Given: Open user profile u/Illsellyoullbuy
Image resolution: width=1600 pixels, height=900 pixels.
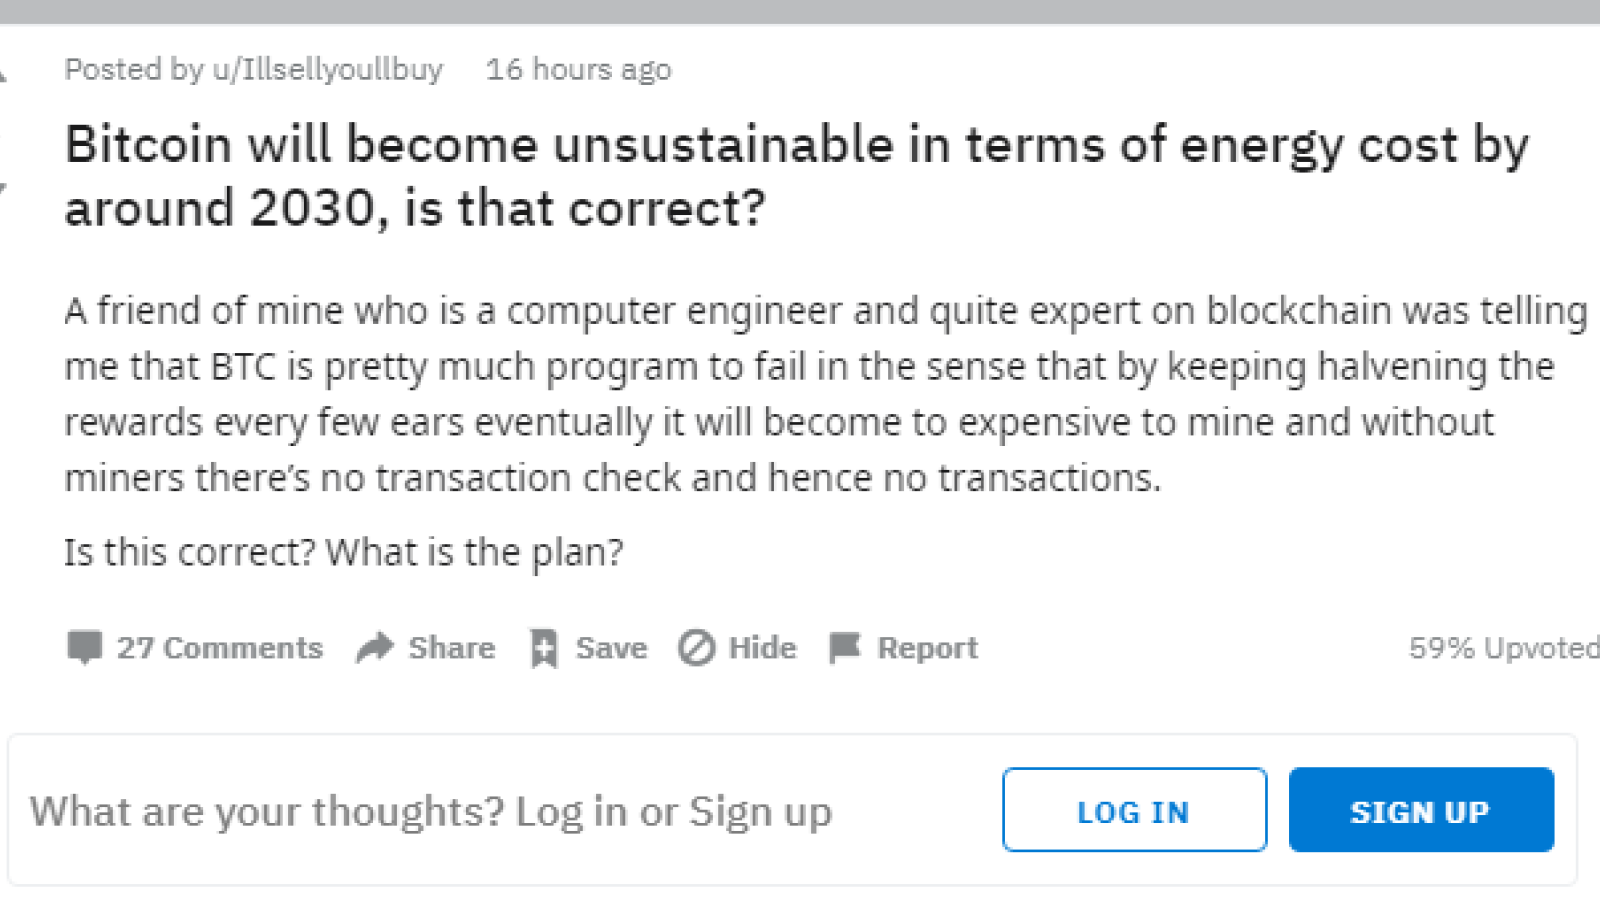Looking at the screenshot, I should point(327,69).
